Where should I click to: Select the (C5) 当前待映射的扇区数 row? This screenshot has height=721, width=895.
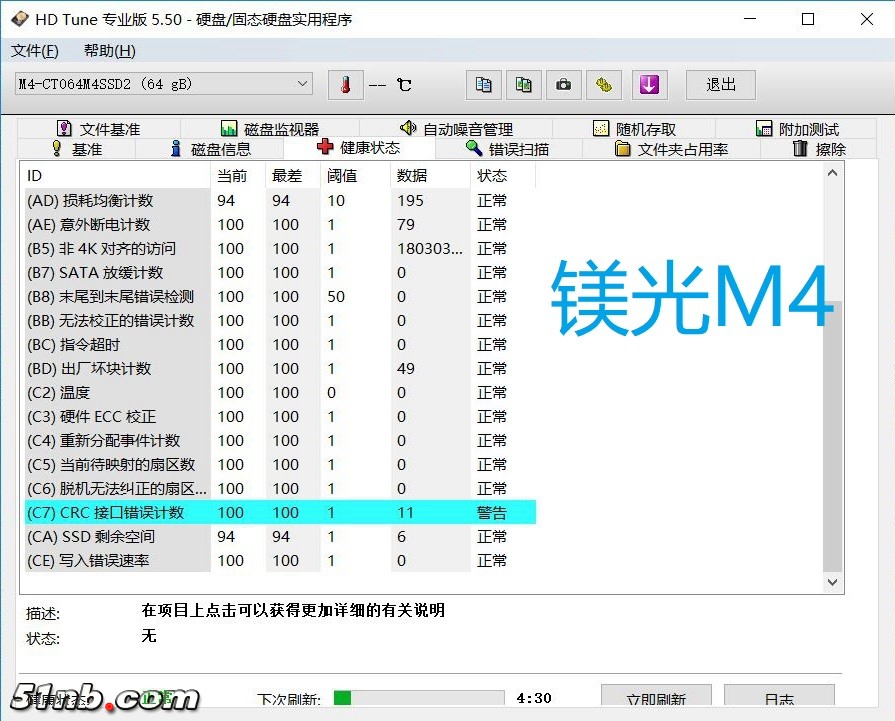coord(280,464)
